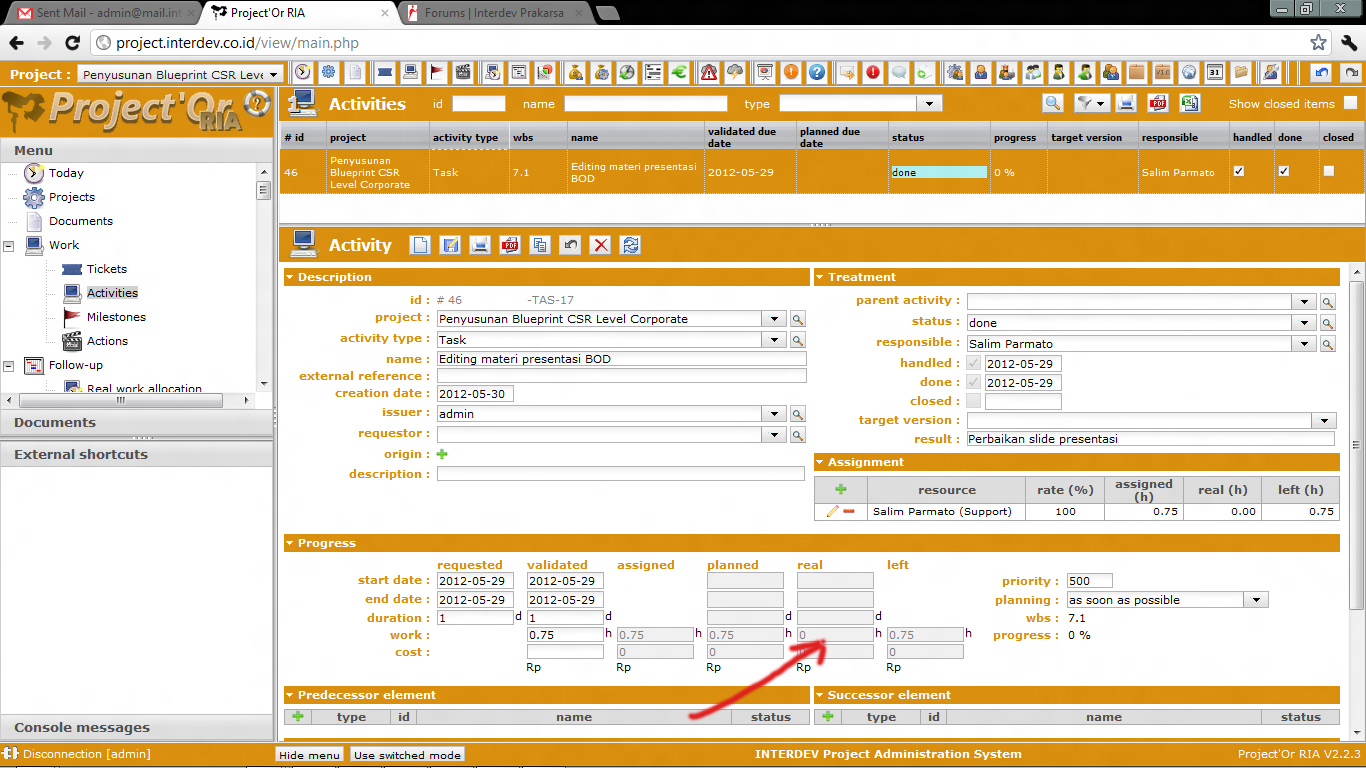Viewport: 1366px width, 768px height.
Task: Click the Hide menu button
Action: click(x=310, y=755)
